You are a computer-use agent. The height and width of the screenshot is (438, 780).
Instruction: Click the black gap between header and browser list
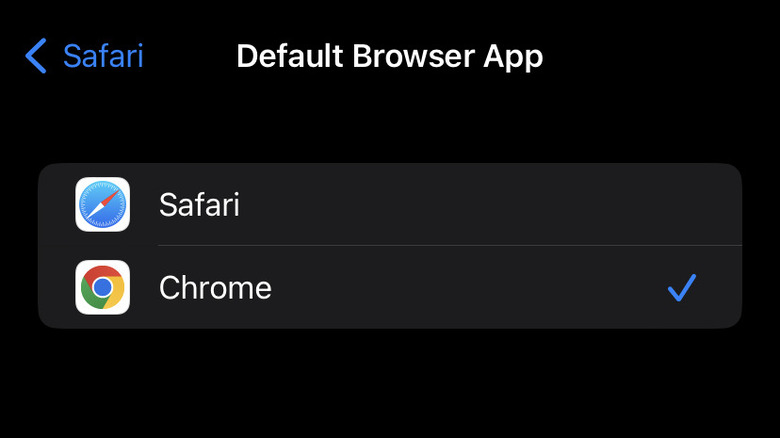tap(390, 125)
